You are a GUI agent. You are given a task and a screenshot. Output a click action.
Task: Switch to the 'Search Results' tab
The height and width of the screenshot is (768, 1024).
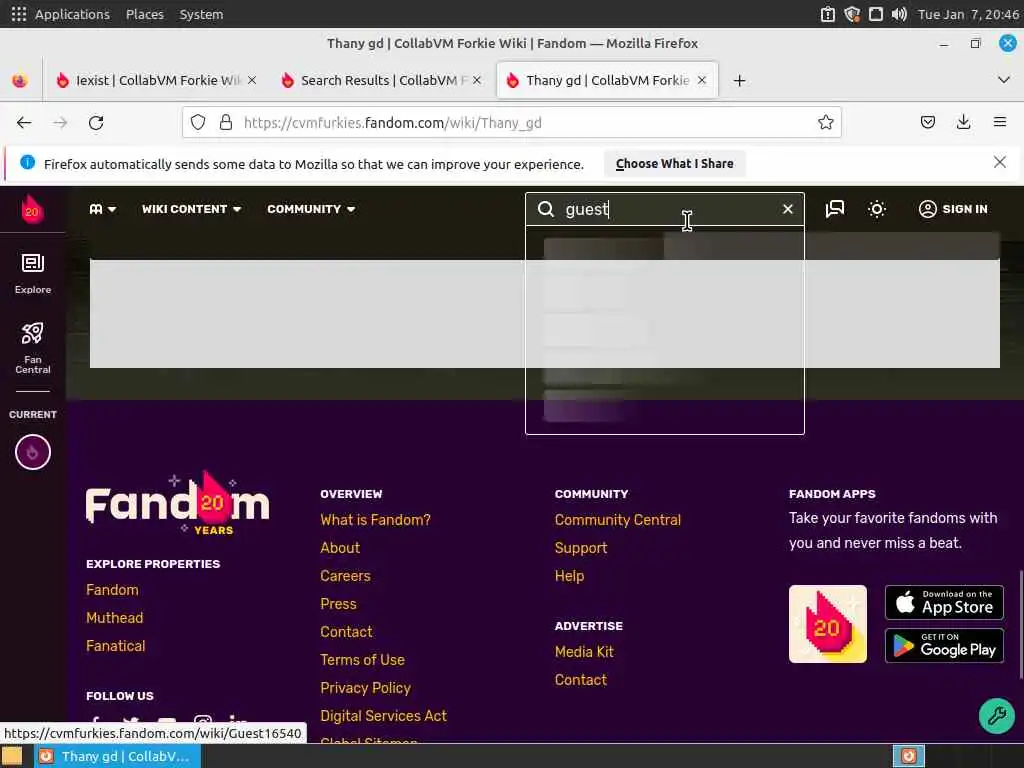[381, 80]
